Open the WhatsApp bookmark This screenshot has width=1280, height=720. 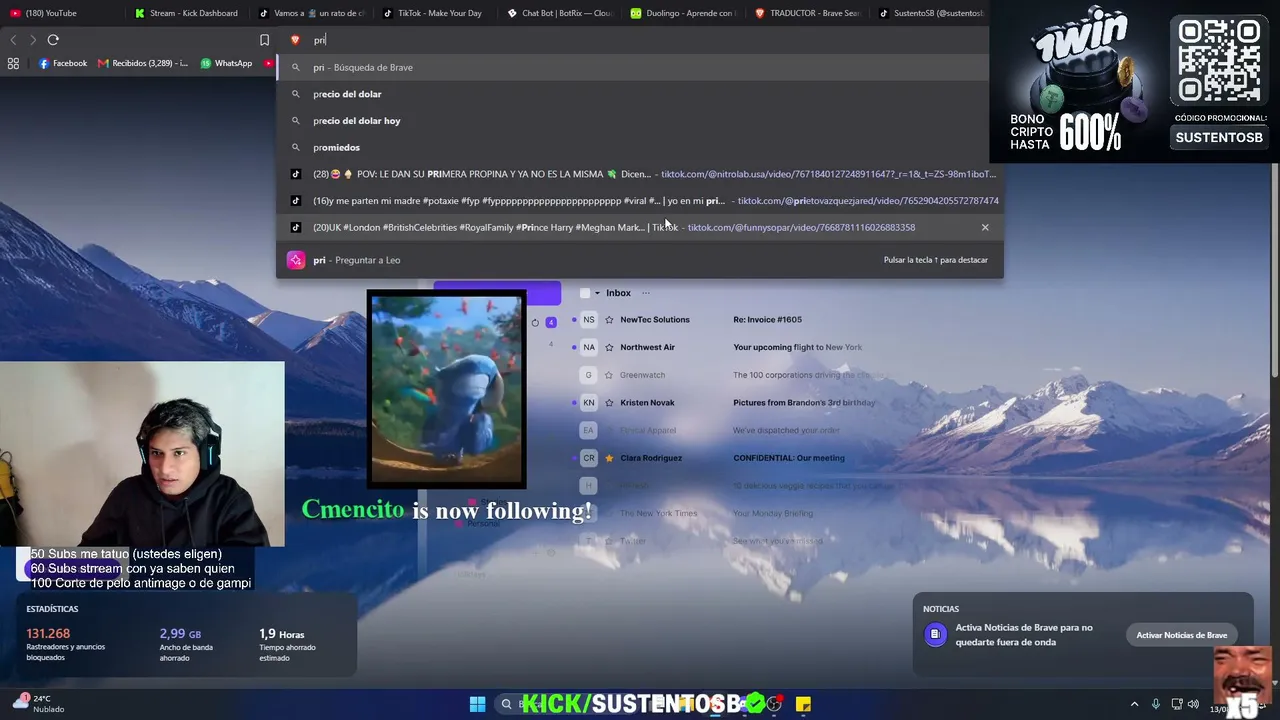tap(226, 63)
